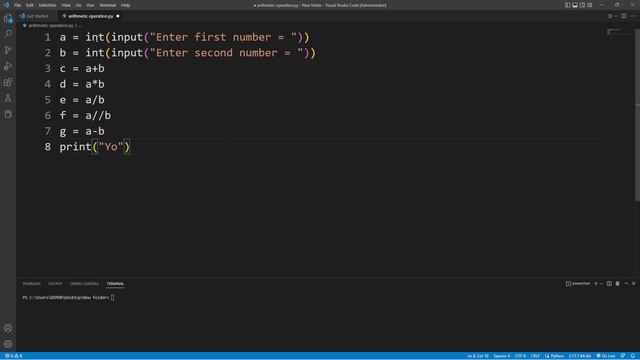The image size is (640, 360).
Task: Open the bottom activity bar view below the flask
Action: tap(8, 114)
